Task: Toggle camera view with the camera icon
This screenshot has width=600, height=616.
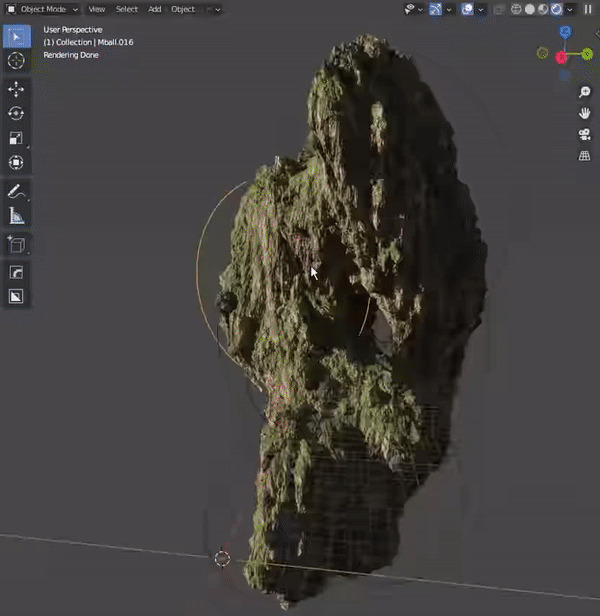Action: coord(585,135)
